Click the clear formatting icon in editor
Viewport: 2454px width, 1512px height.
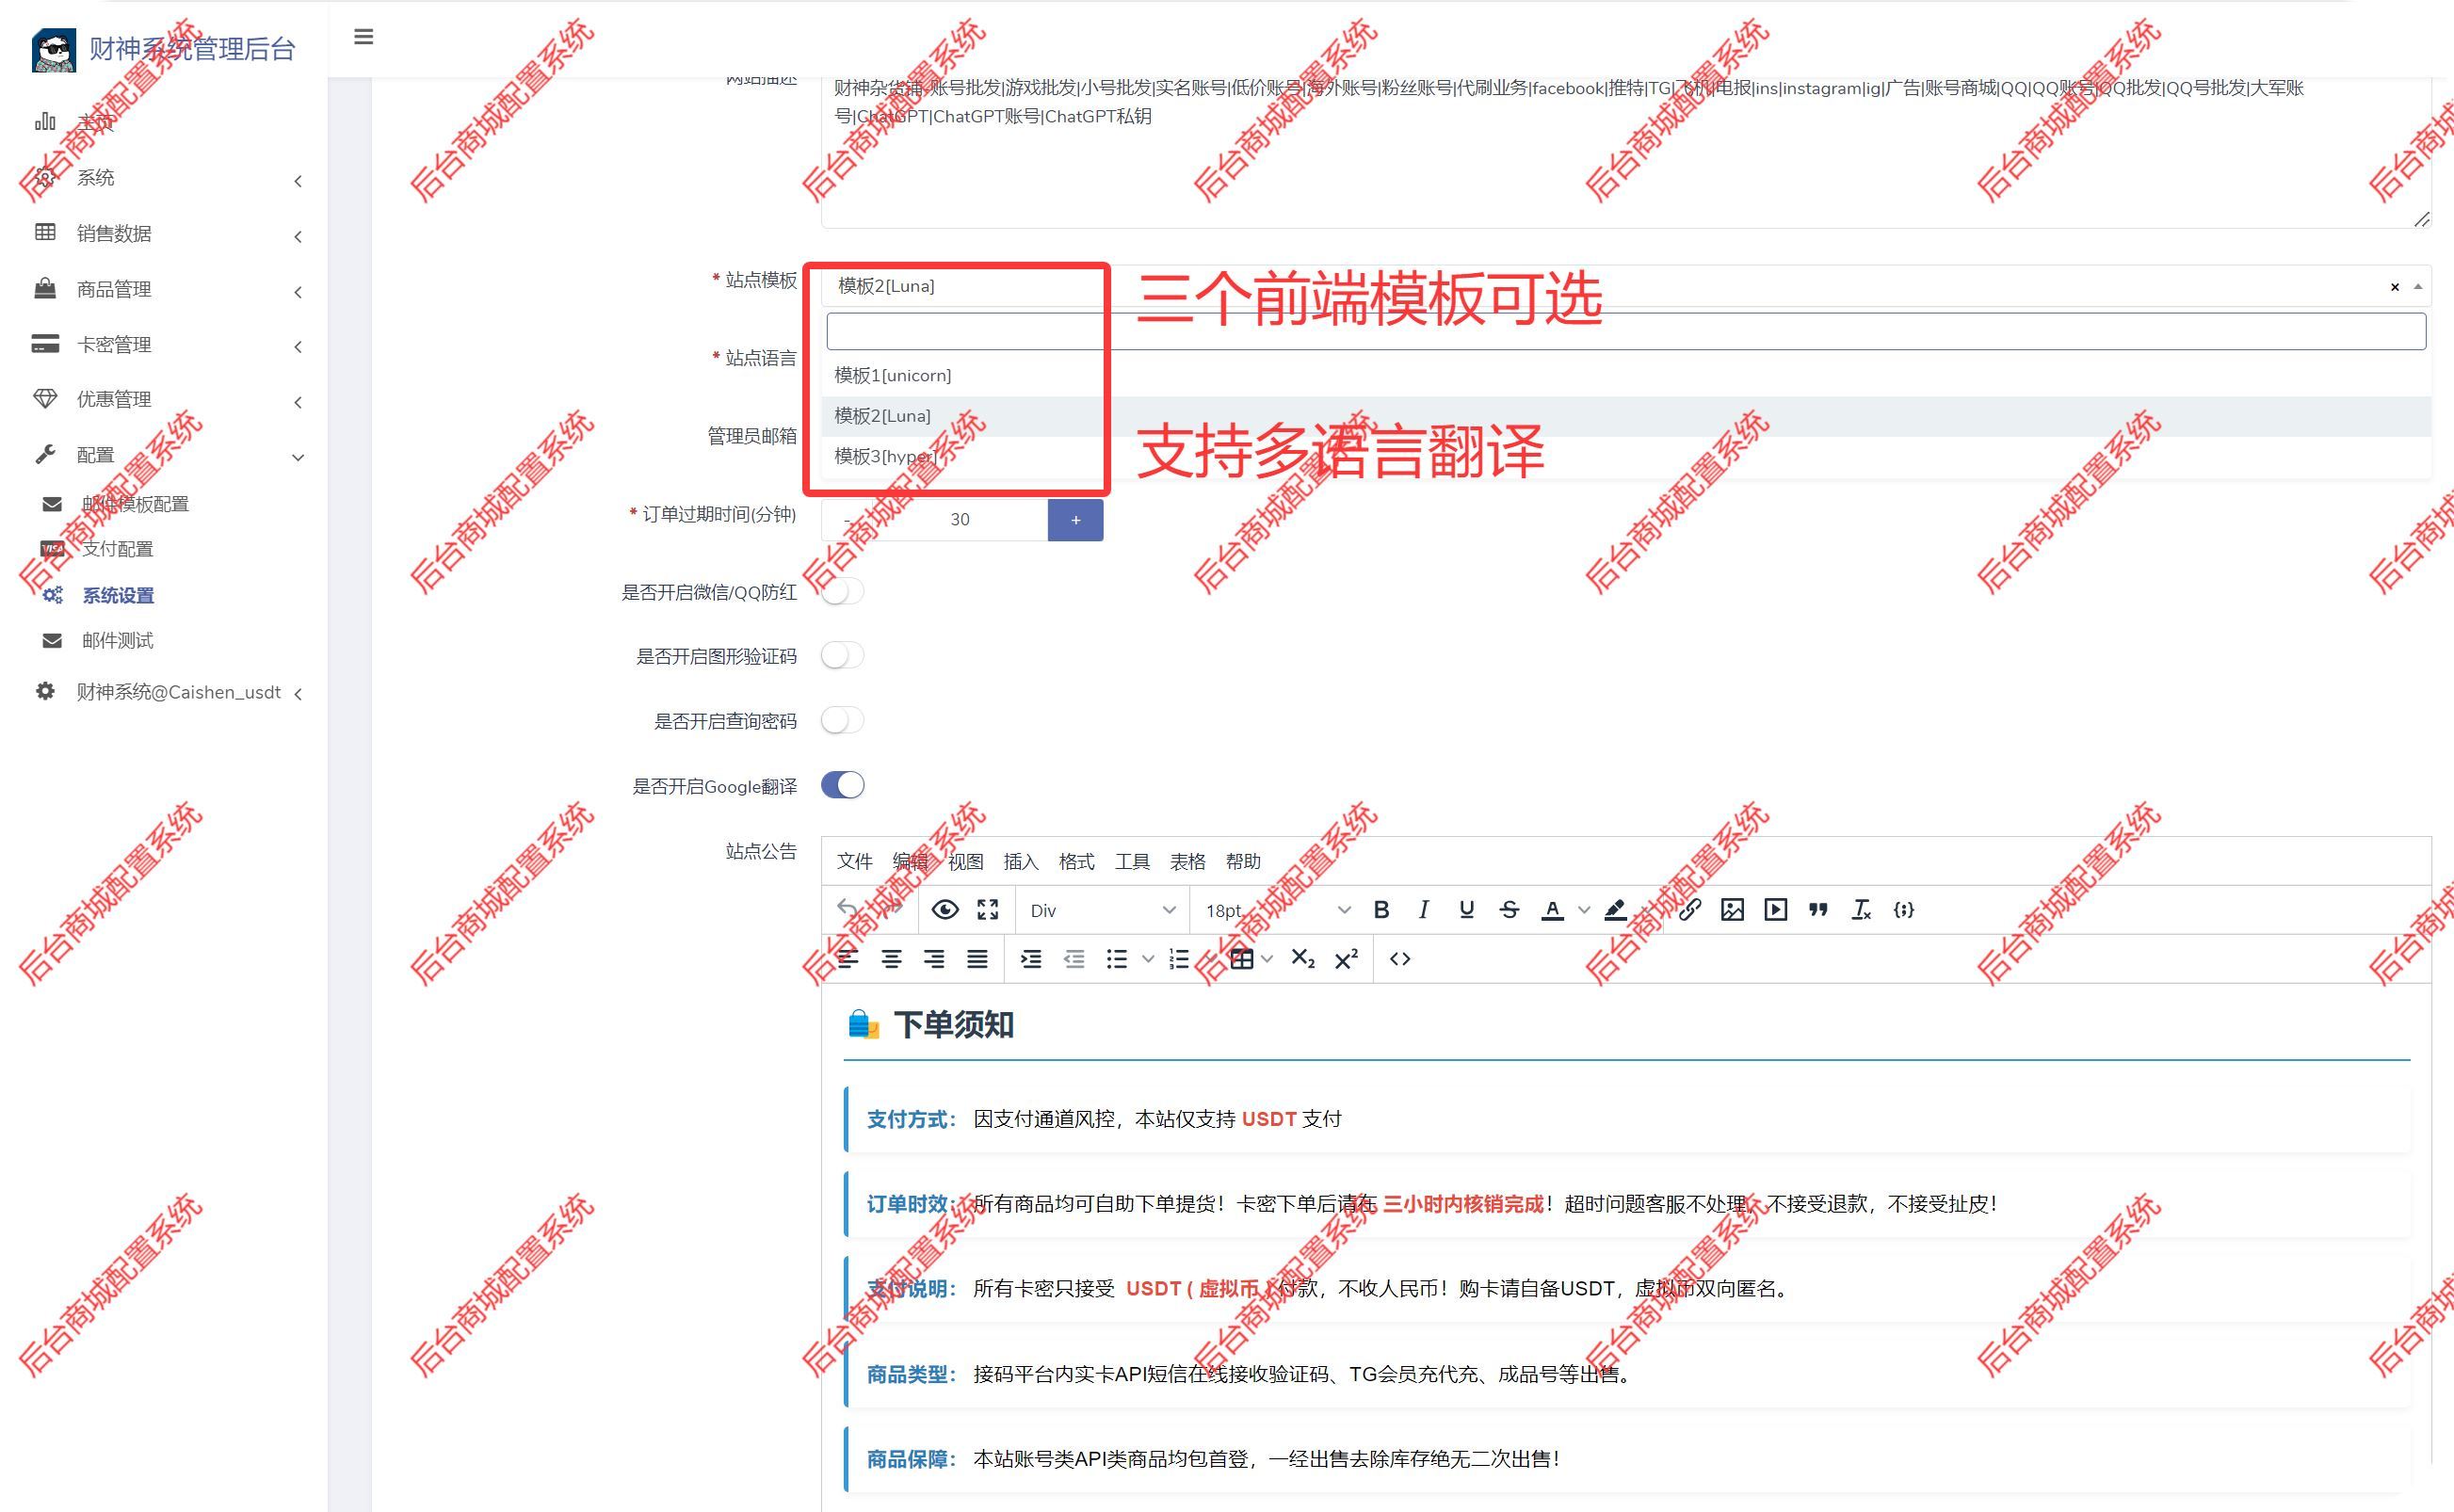[1861, 909]
